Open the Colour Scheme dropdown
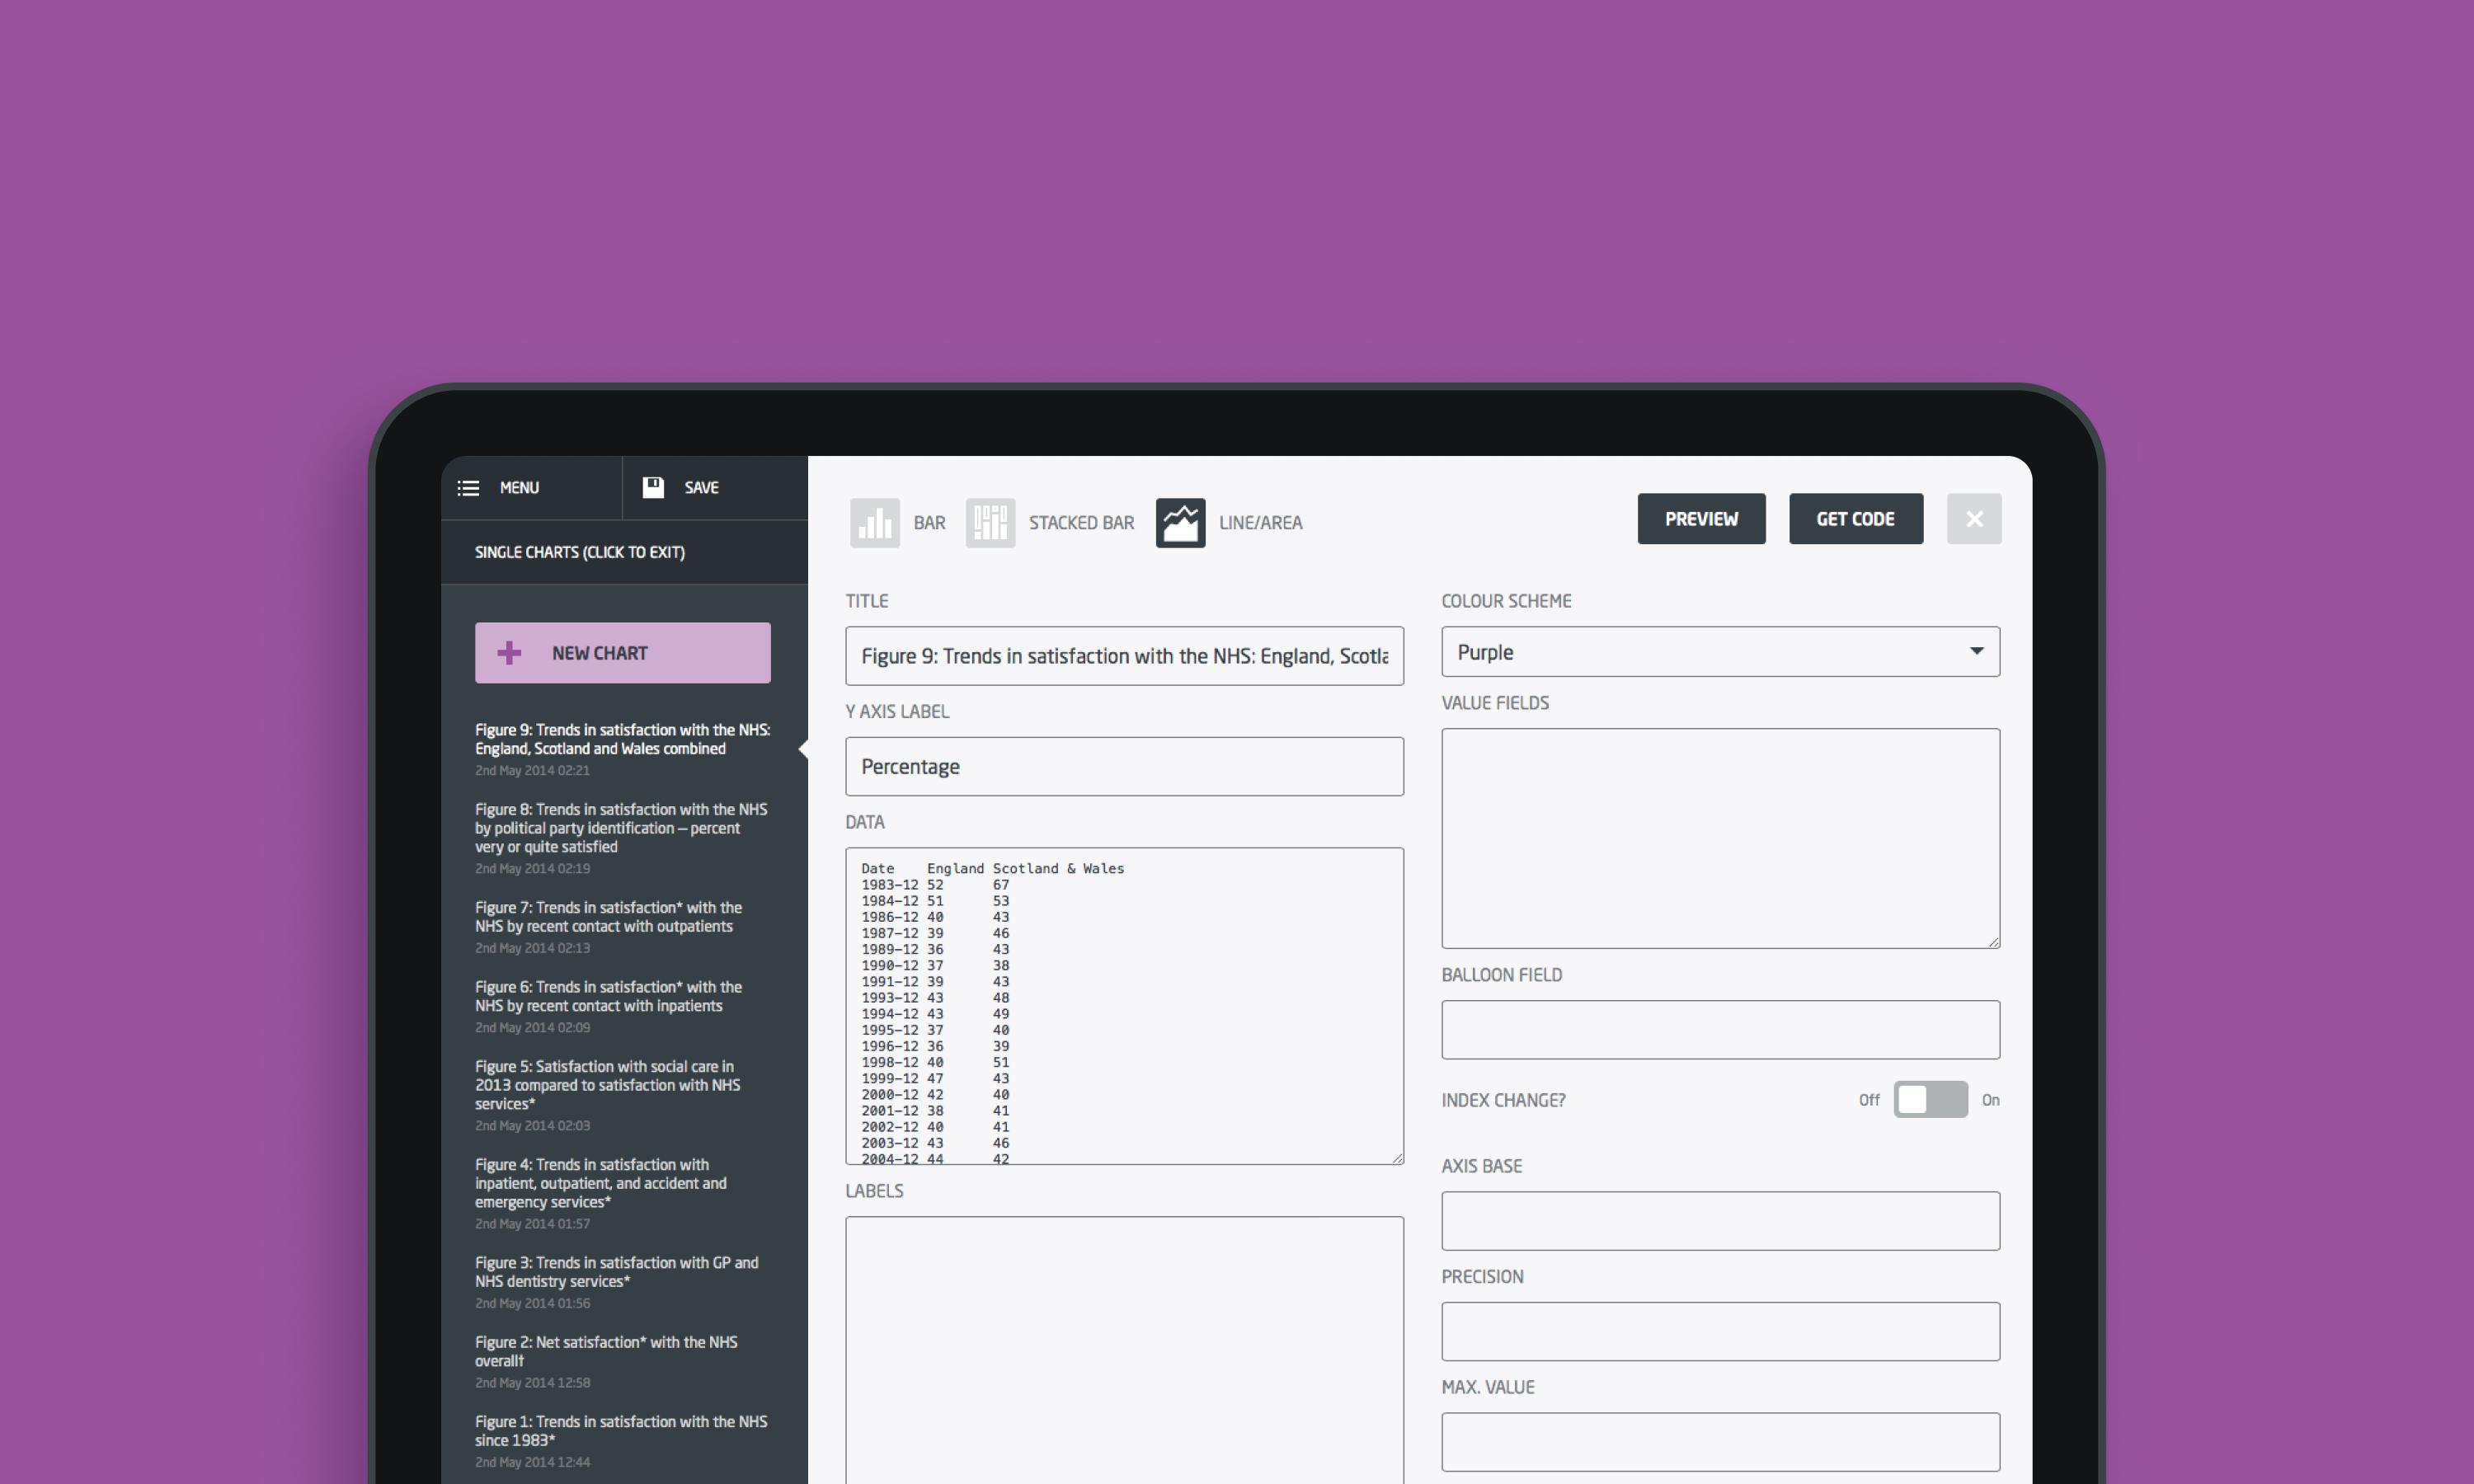The width and height of the screenshot is (2474, 1484). (1719, 652)
